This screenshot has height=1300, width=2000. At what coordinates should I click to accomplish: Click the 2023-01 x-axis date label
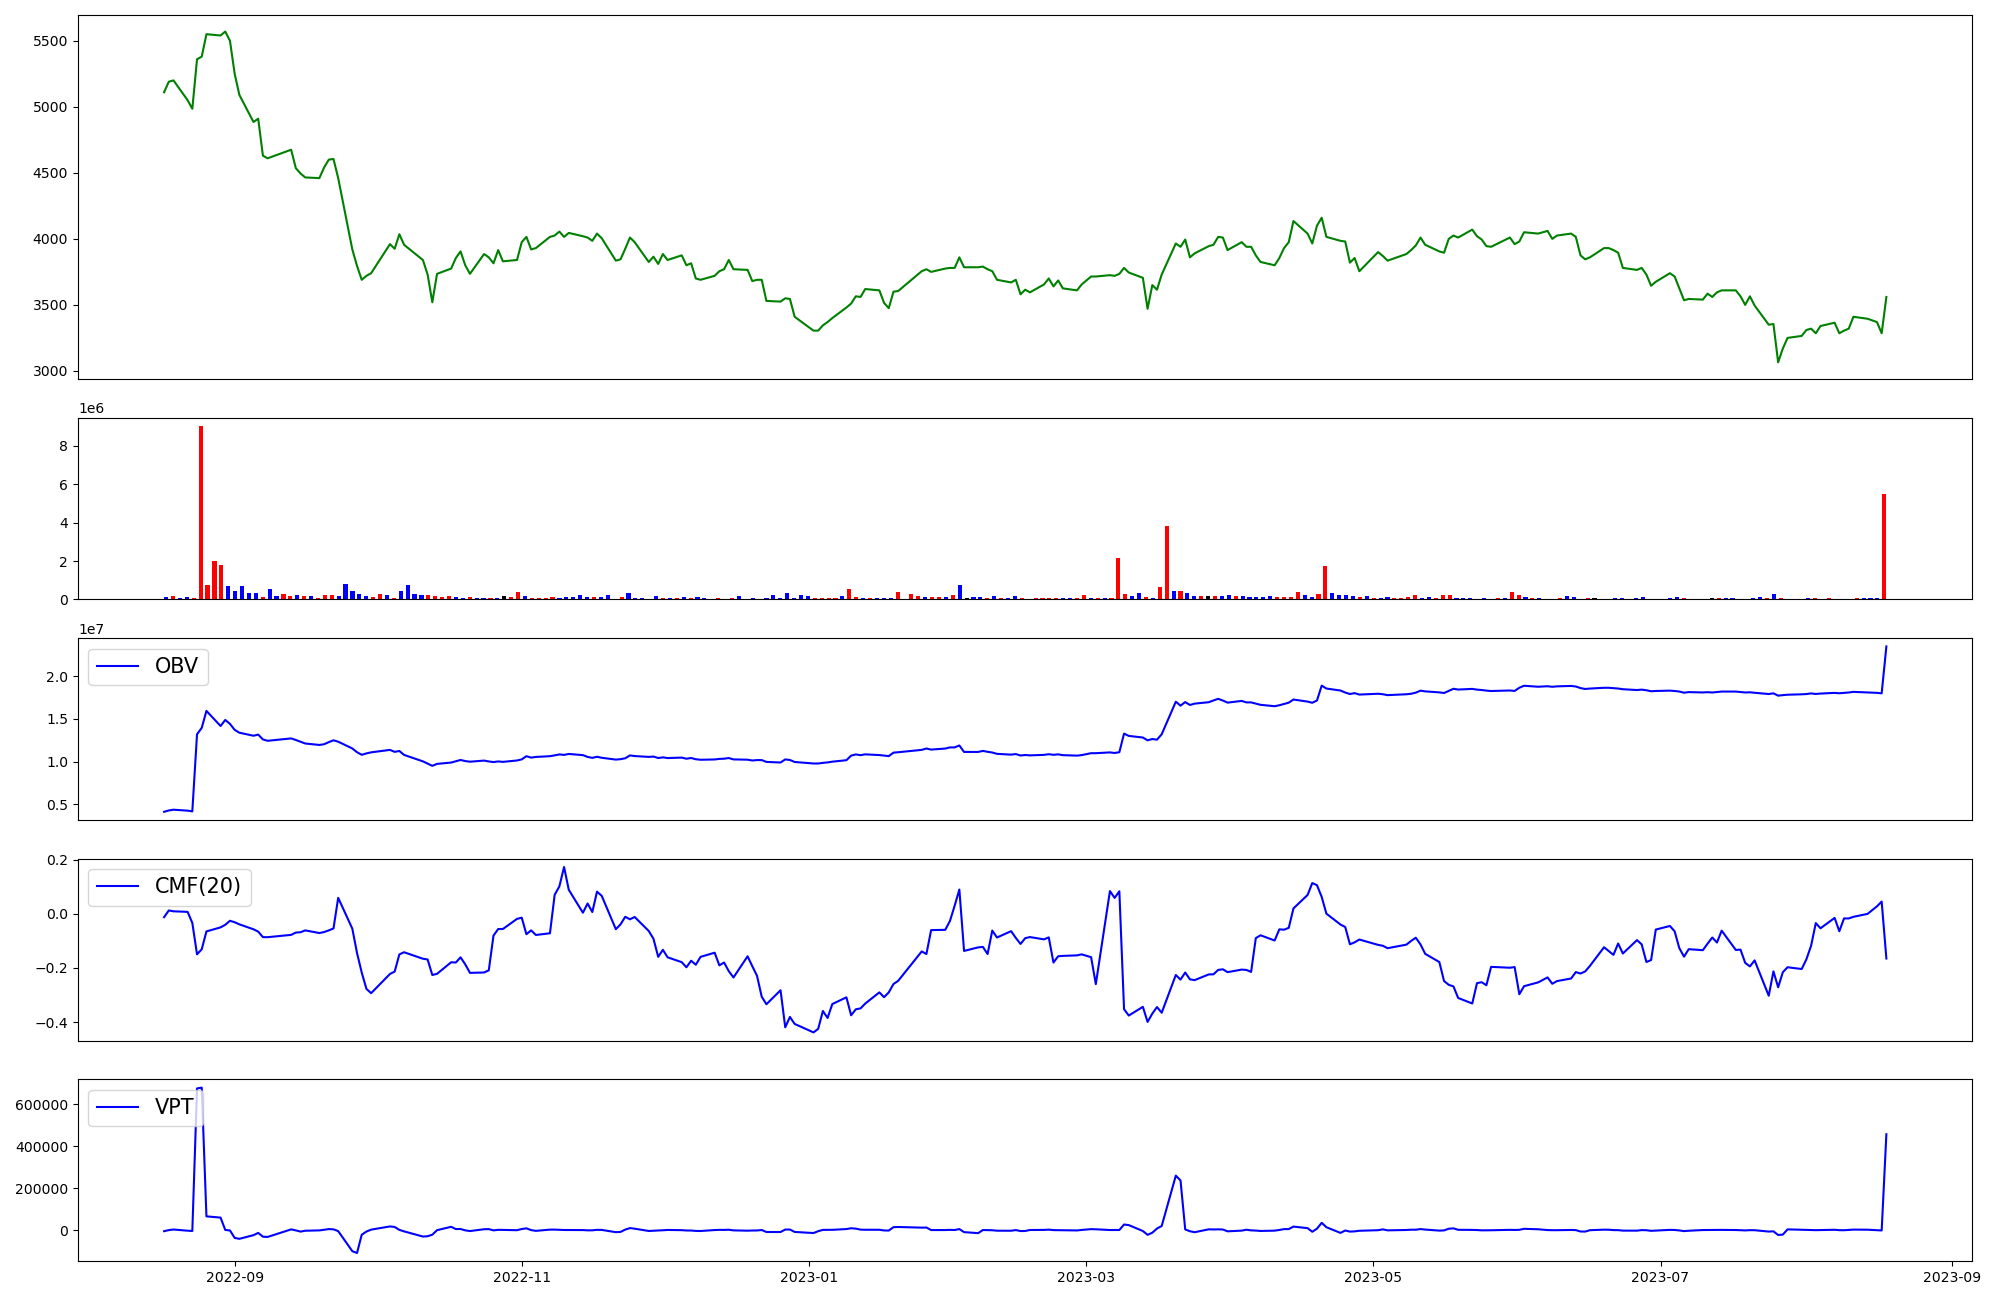(x=808, y=1277)
